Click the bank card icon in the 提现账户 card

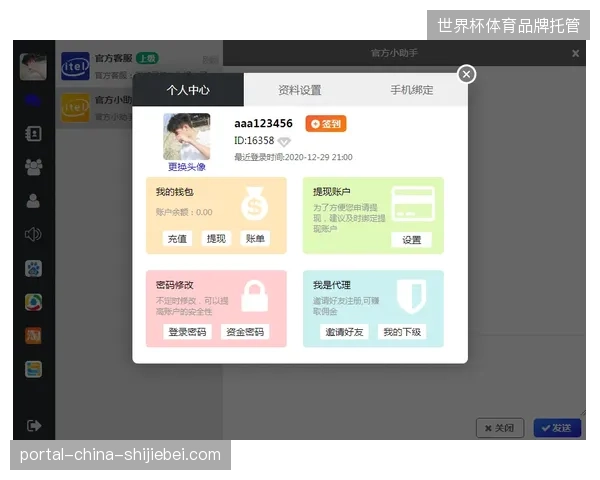[413, 204]
